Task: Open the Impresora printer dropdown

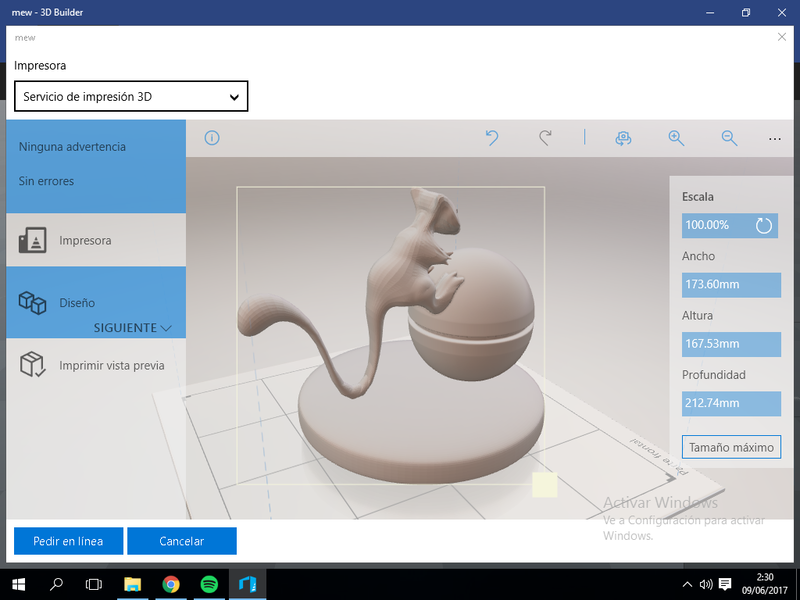Action: [131, 96]
